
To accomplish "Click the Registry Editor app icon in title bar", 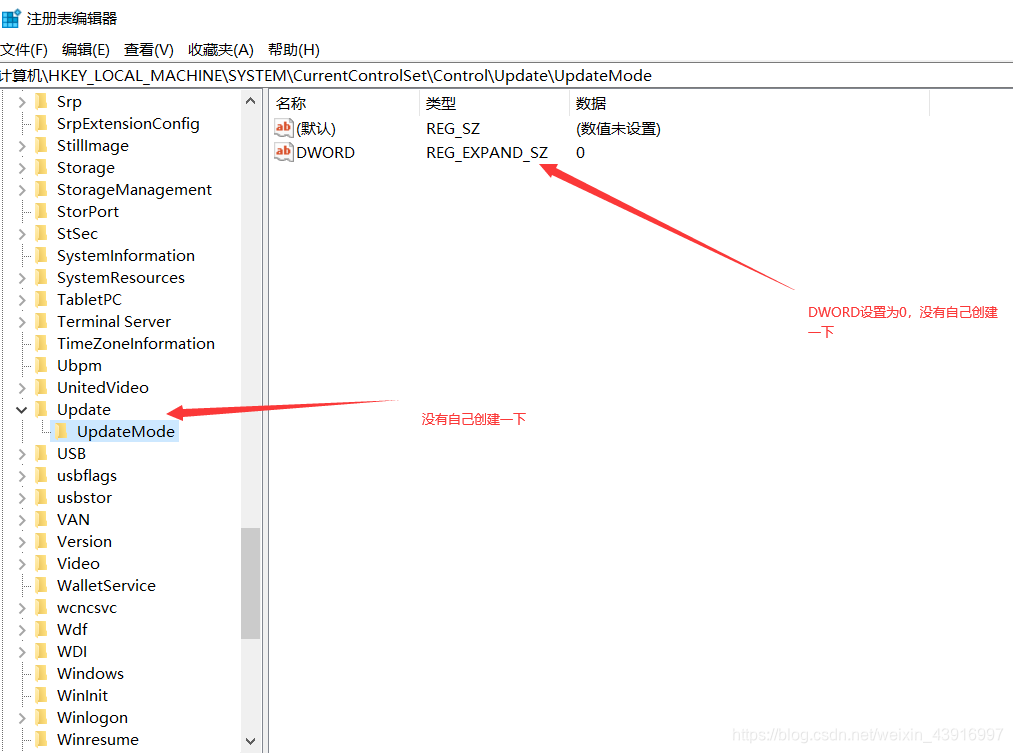I will [12, 18].
